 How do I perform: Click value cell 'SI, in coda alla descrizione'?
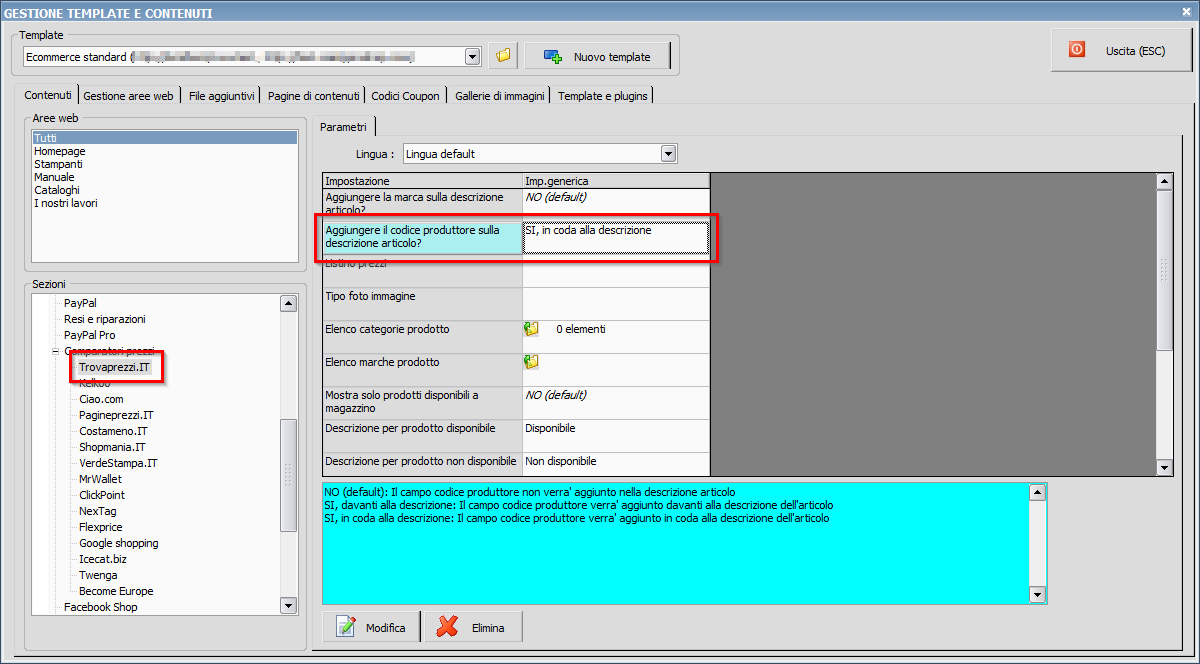coord(616,238)
